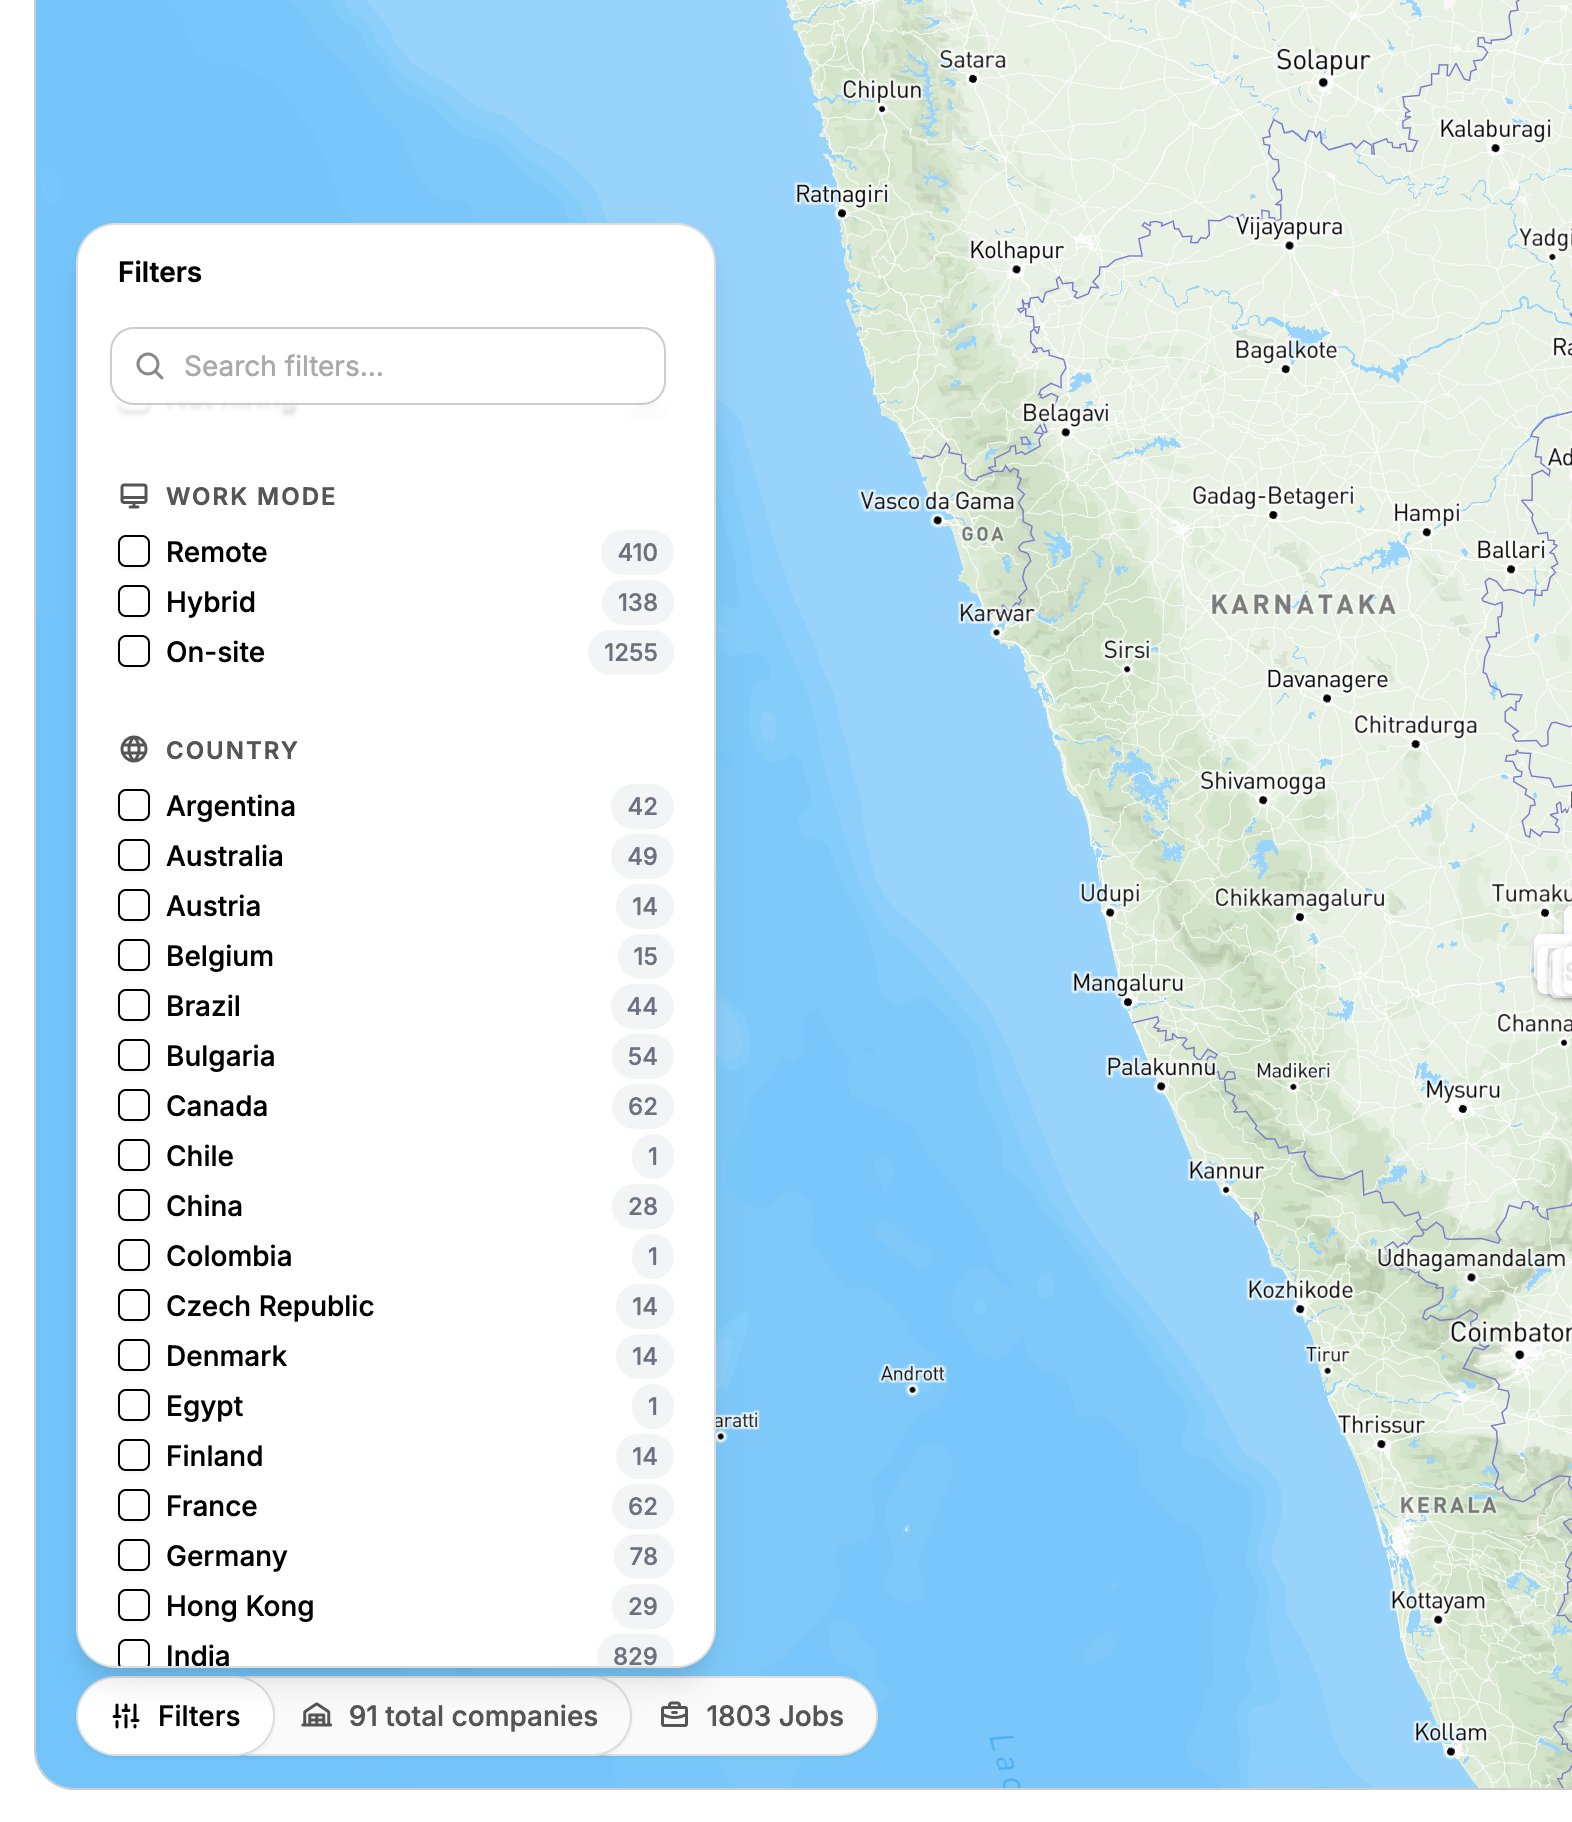
Task: Toggle the Brazil checkbox
Action: point(134,1006)
